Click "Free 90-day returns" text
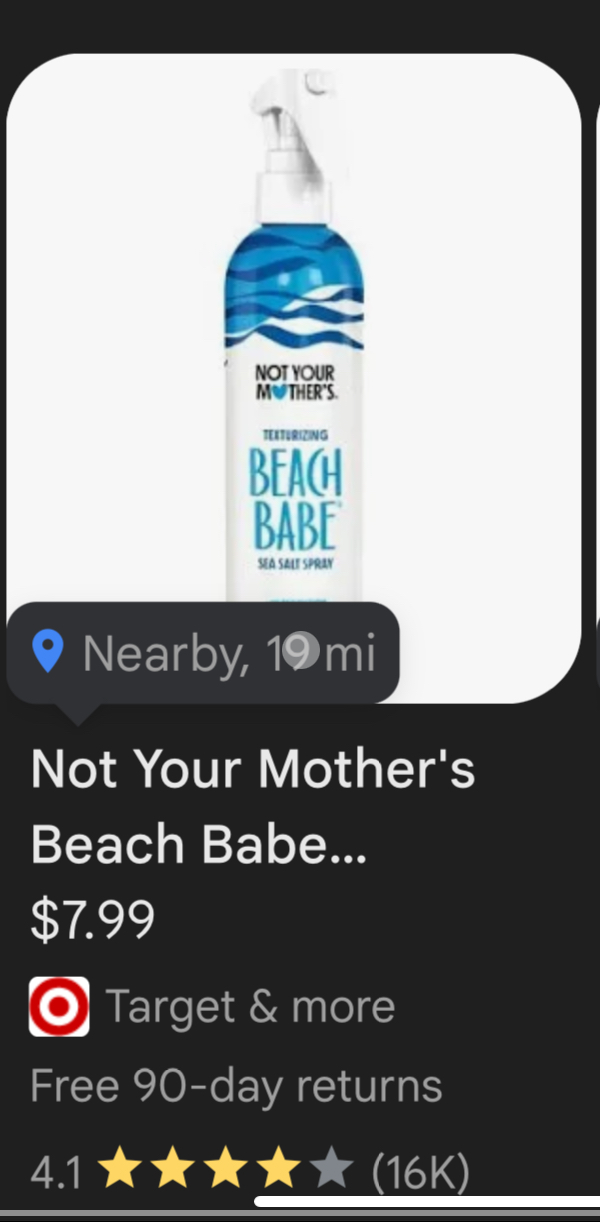Screen dimensions: 600x1222 [x=236, y=1086]
